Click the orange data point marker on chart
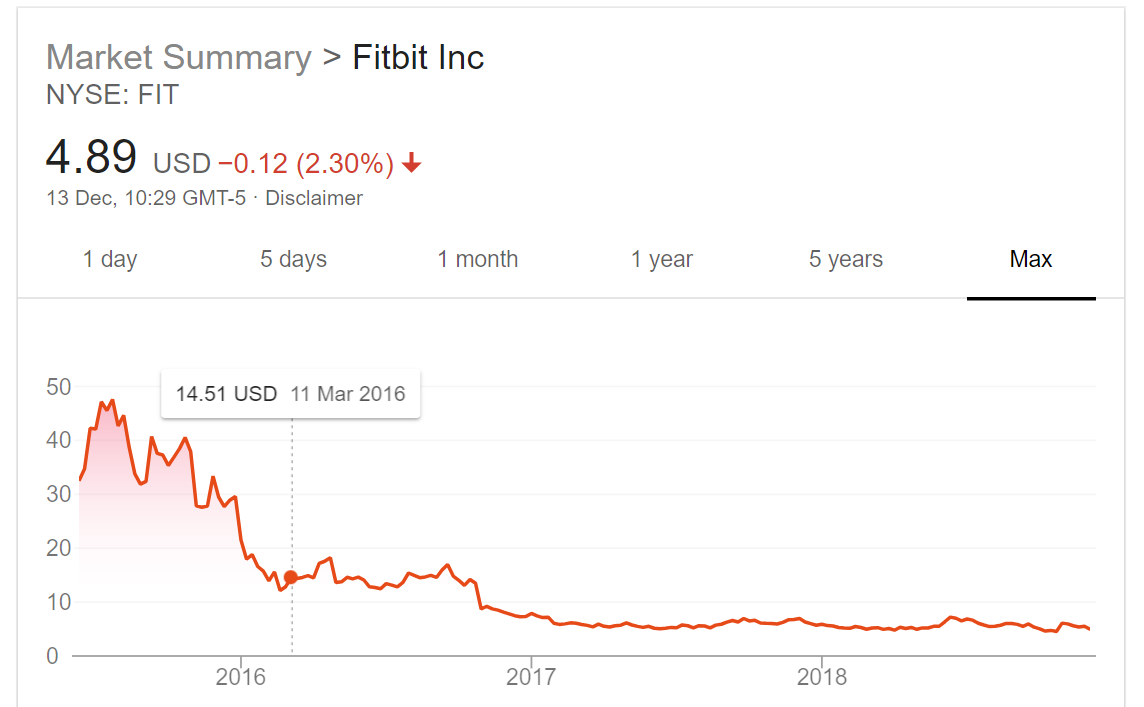This screenshot has width=1144, height=707. (x=291, y=577)
